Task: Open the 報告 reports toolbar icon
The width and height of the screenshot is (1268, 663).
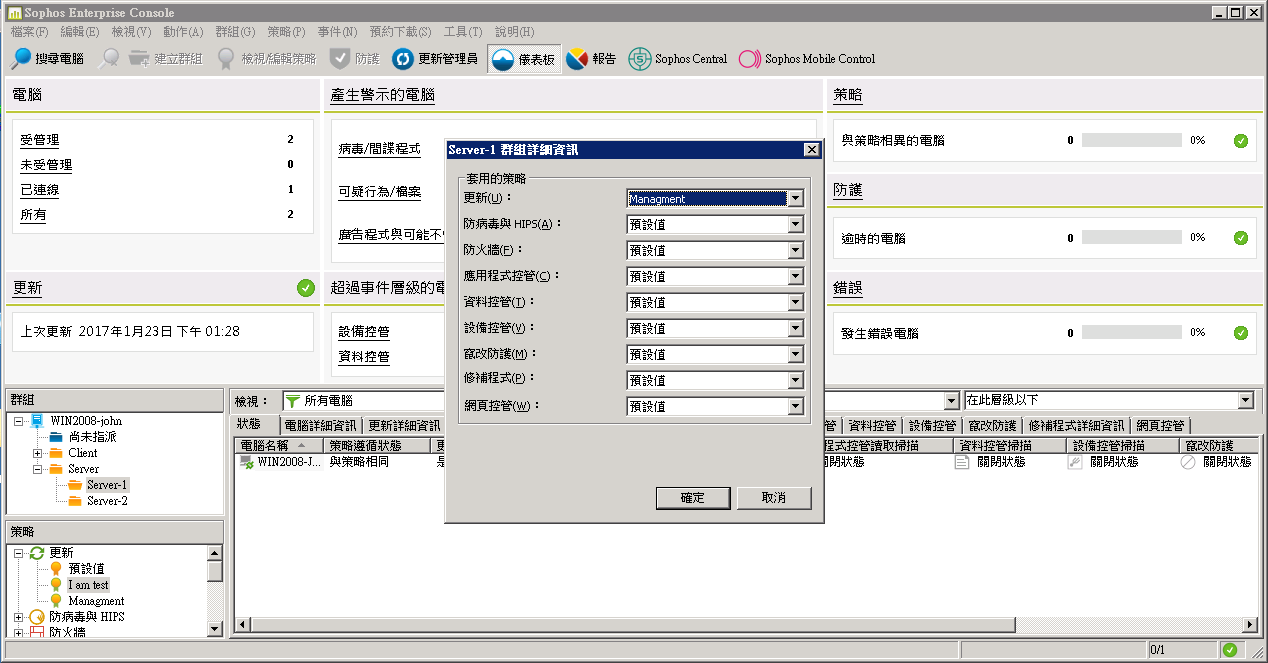Action: [577, 59]
